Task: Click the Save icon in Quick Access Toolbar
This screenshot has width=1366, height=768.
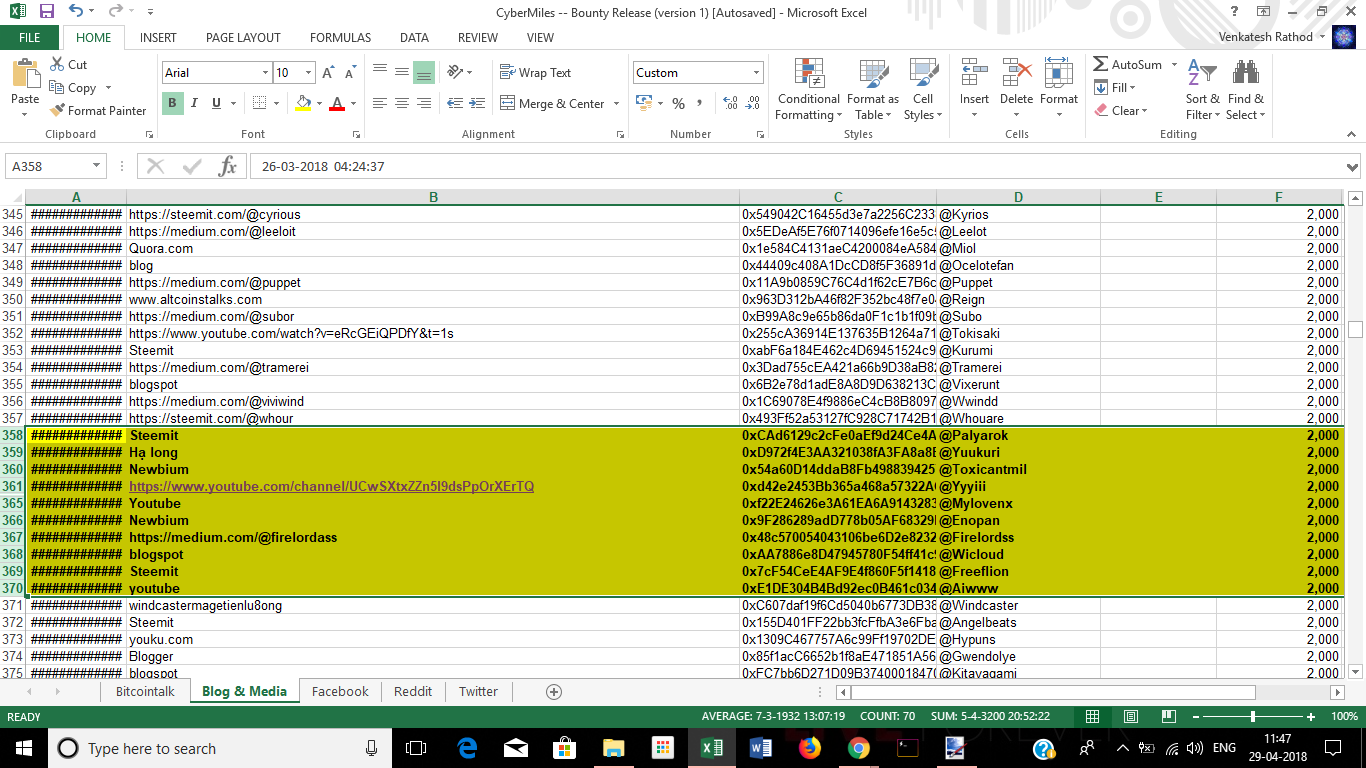Action: [x=46, y=12]
